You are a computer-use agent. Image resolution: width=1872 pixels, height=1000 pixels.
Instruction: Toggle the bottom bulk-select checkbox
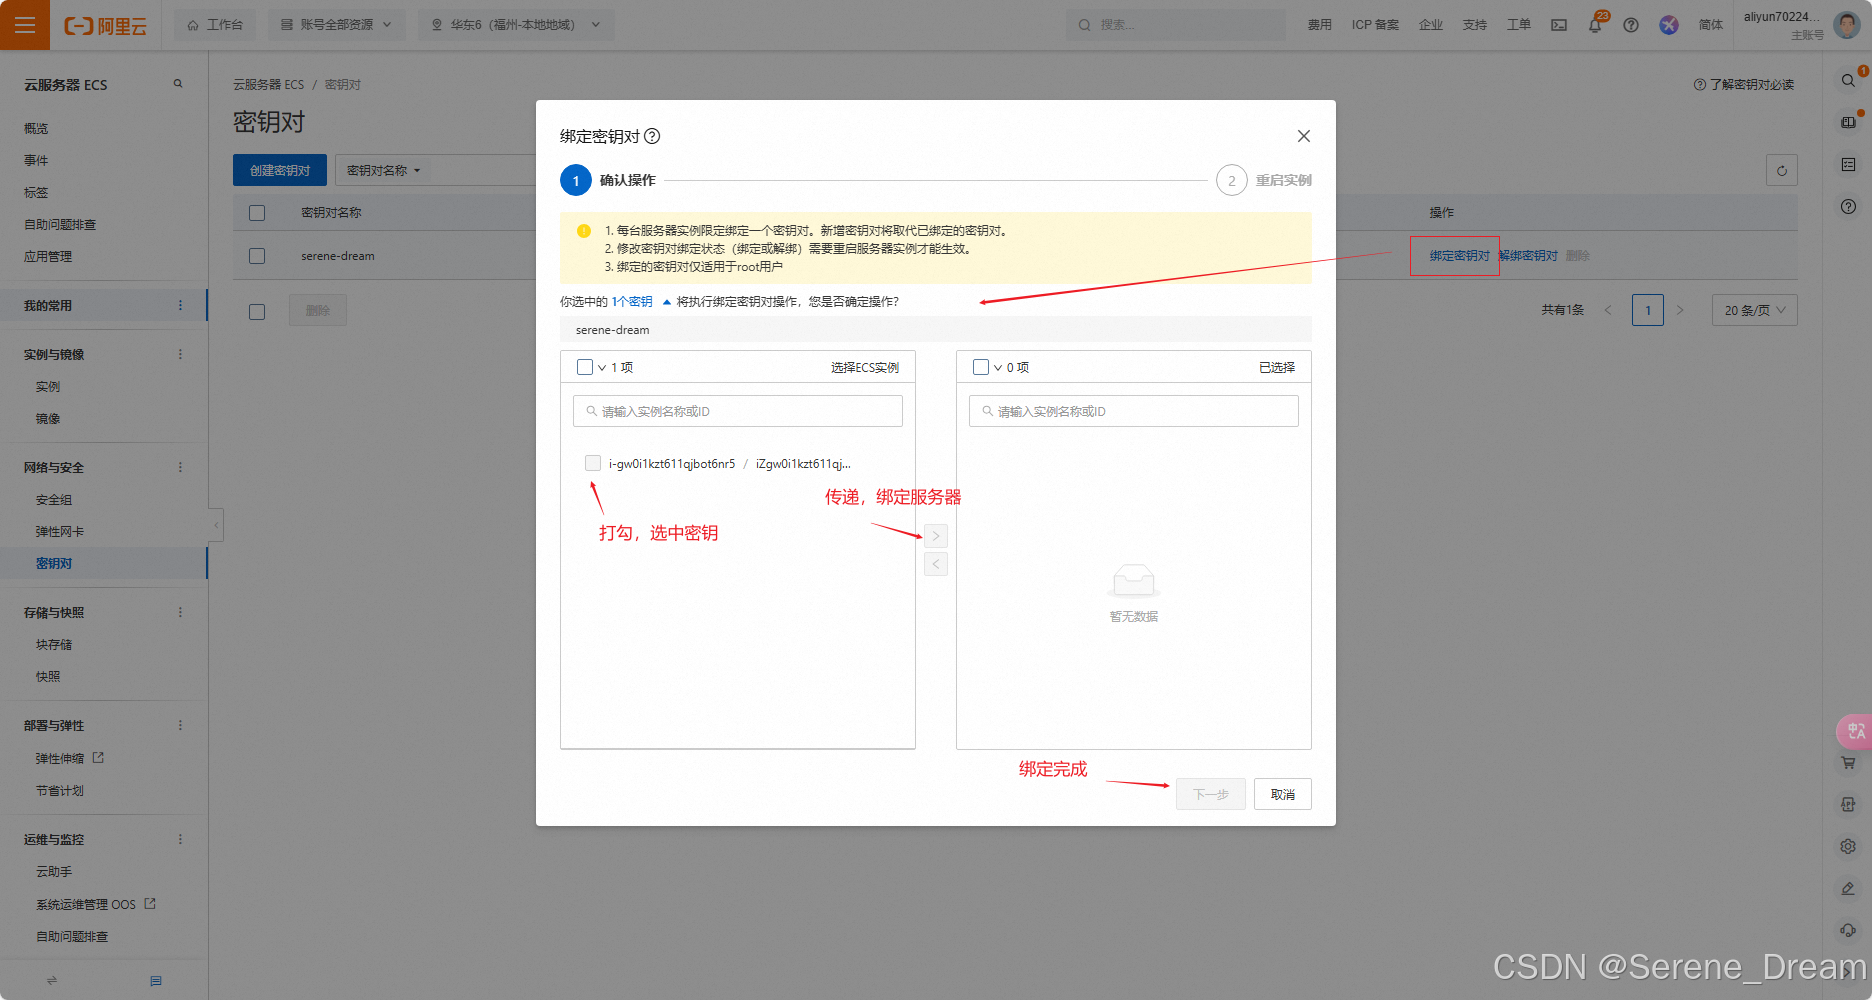tap(257, 311)
